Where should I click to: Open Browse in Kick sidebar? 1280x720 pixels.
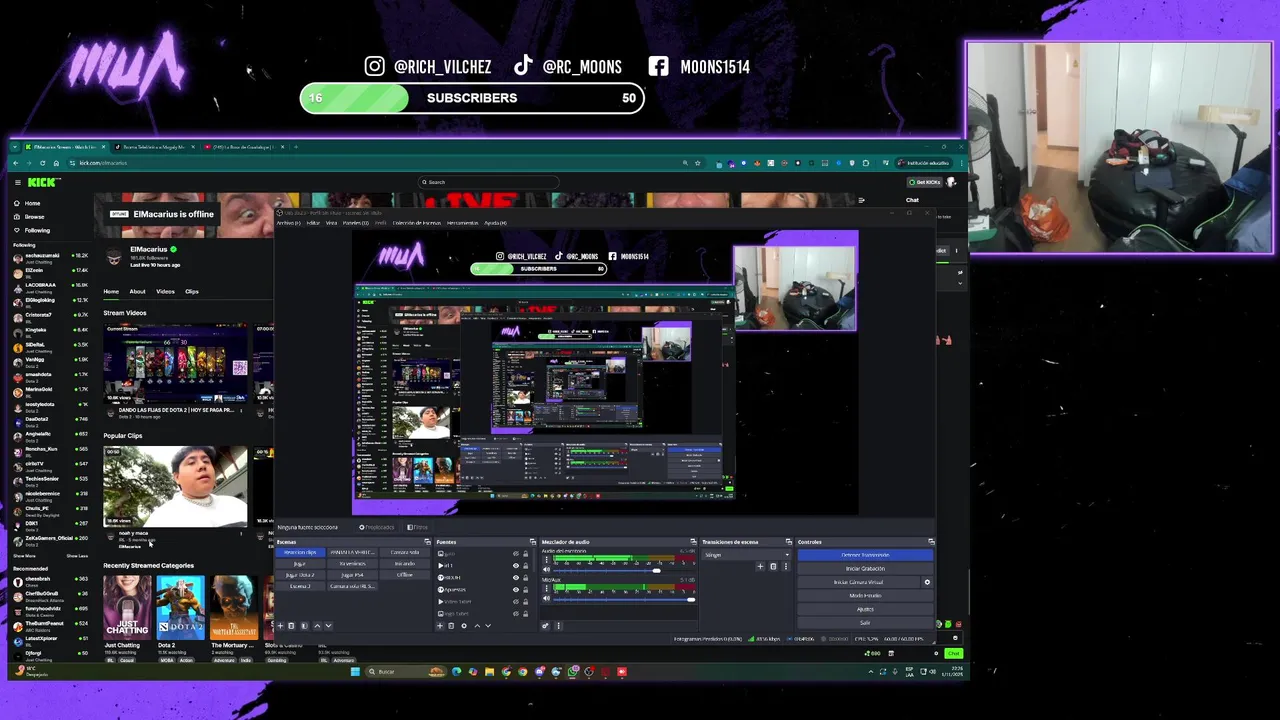(34, 217)
